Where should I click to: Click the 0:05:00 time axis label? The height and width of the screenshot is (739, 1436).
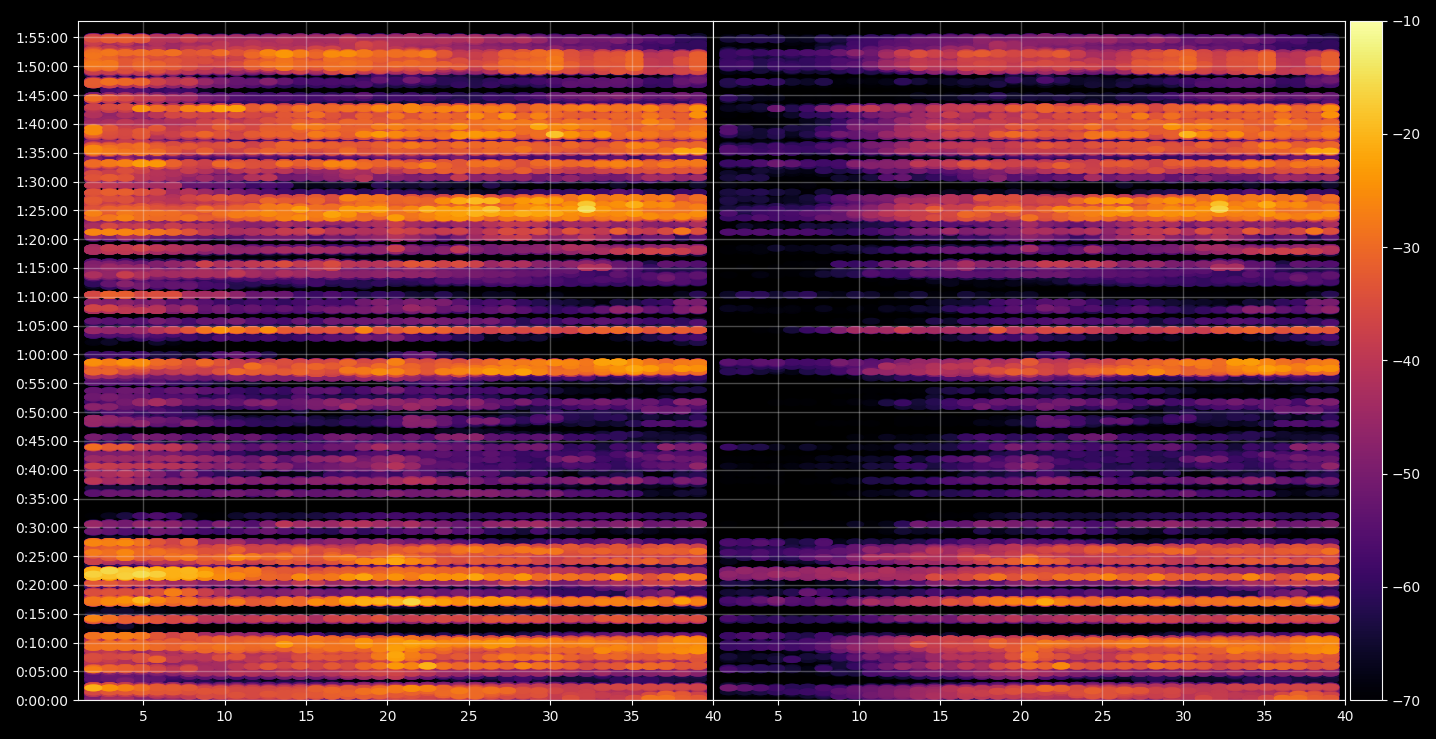(x=42, y=672)
